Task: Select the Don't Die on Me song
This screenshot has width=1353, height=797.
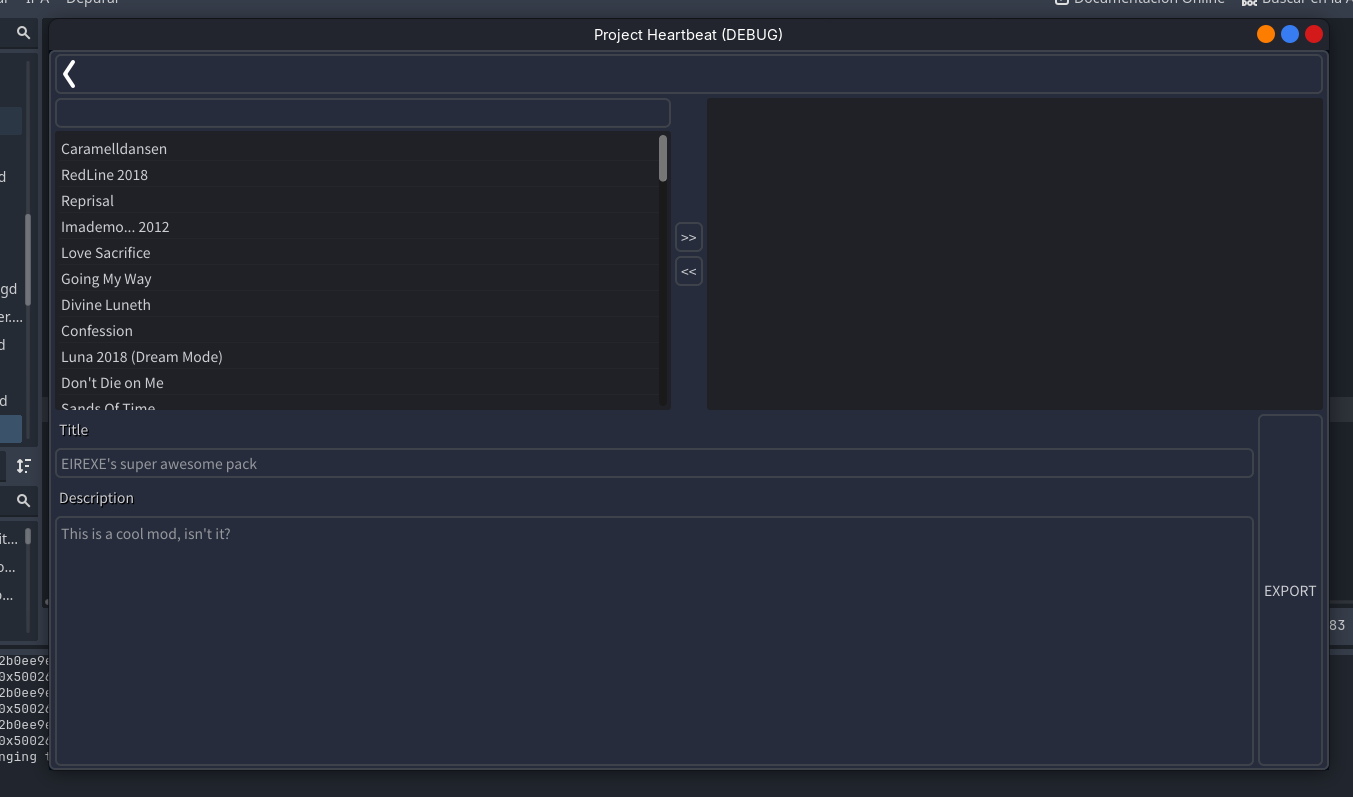Action: (112, 383)
